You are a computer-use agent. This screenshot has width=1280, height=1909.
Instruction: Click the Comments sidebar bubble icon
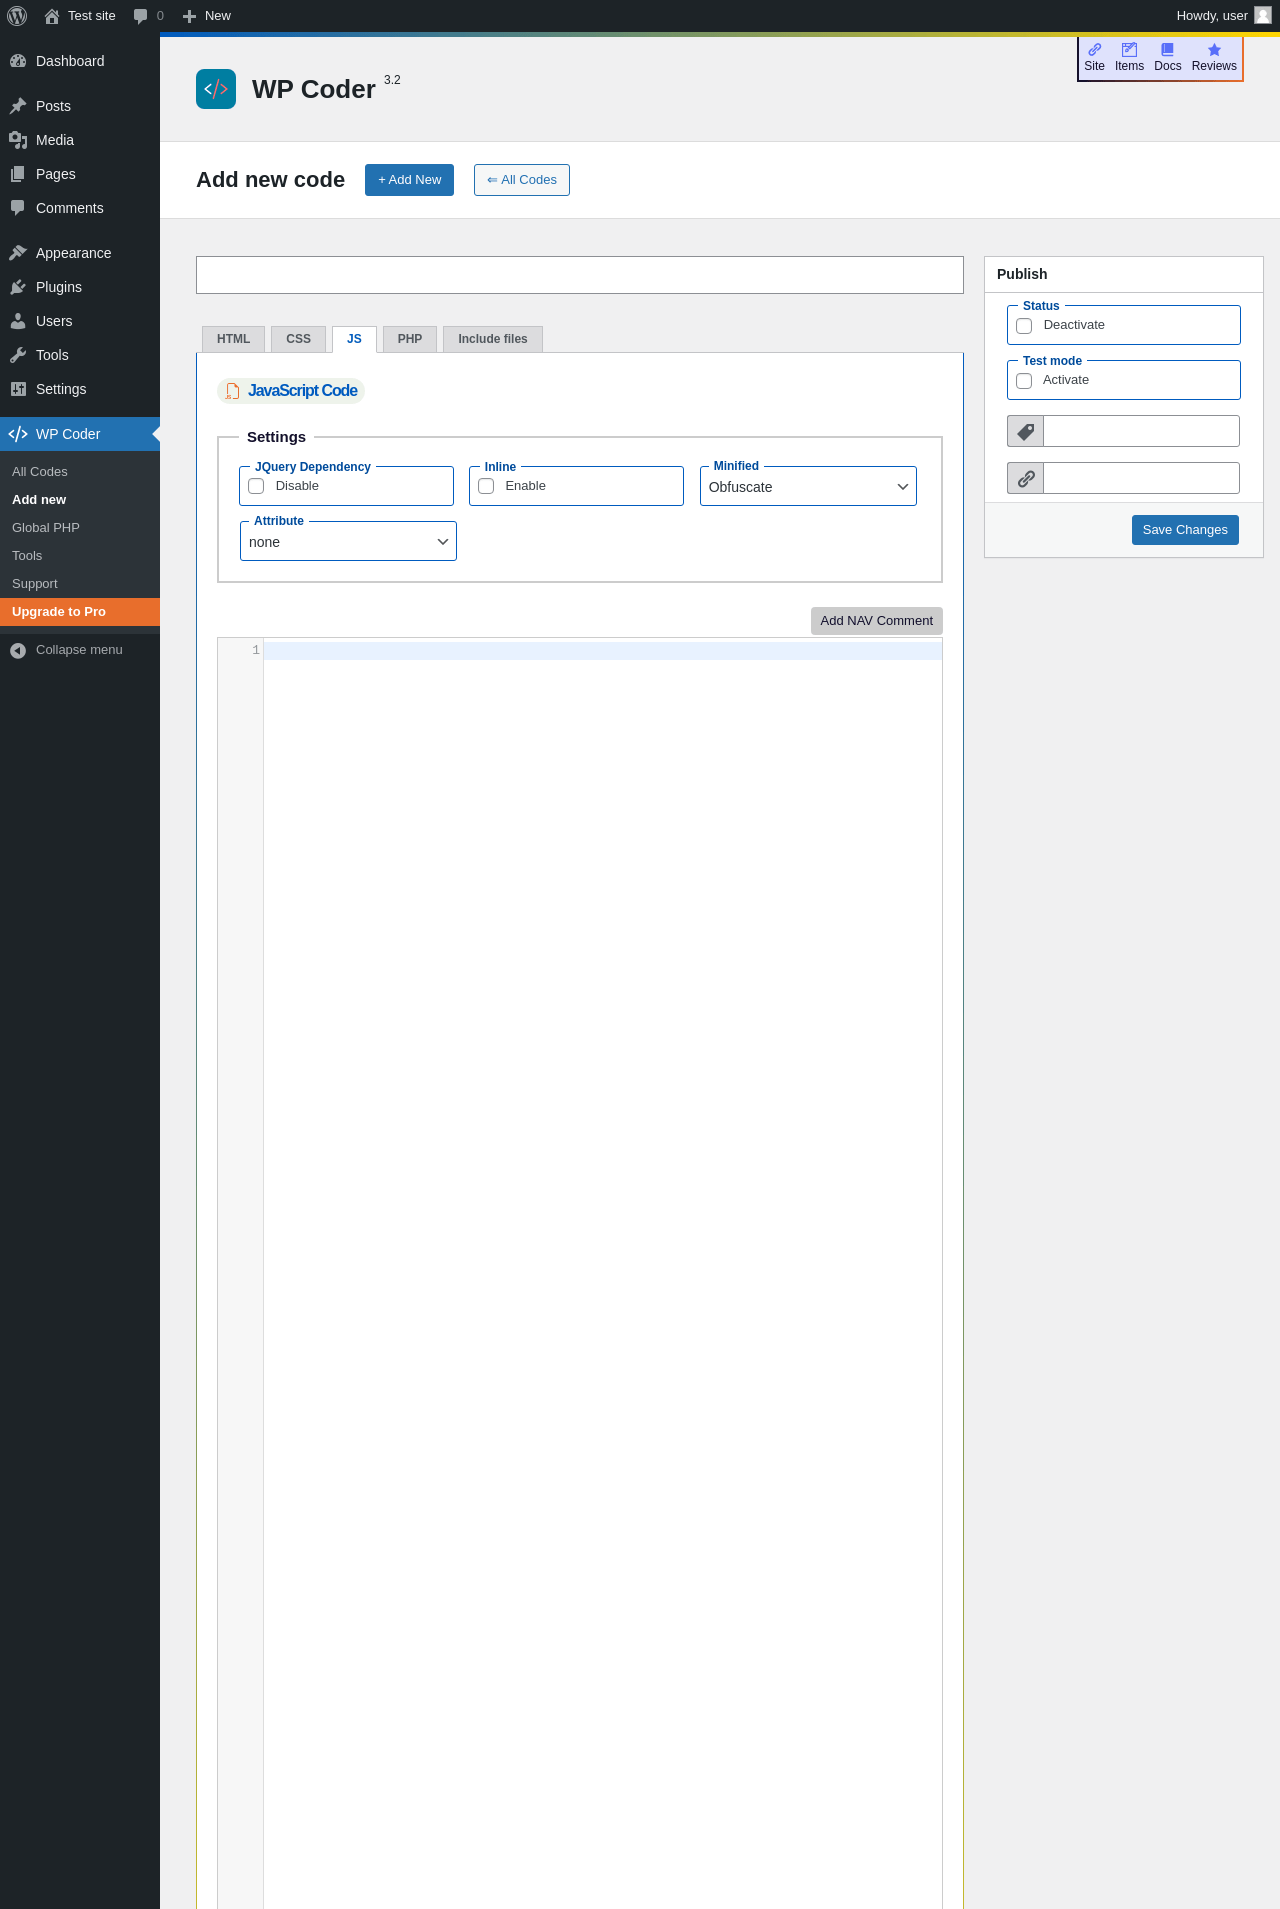18,208
